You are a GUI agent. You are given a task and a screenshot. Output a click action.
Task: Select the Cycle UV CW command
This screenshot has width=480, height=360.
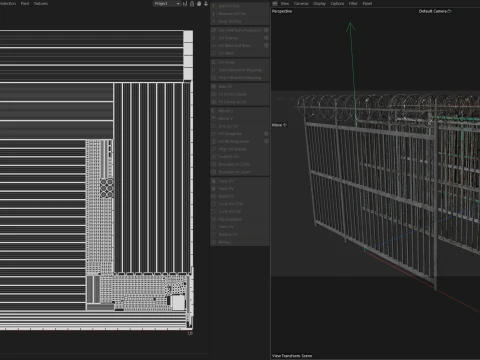point(230,211)
